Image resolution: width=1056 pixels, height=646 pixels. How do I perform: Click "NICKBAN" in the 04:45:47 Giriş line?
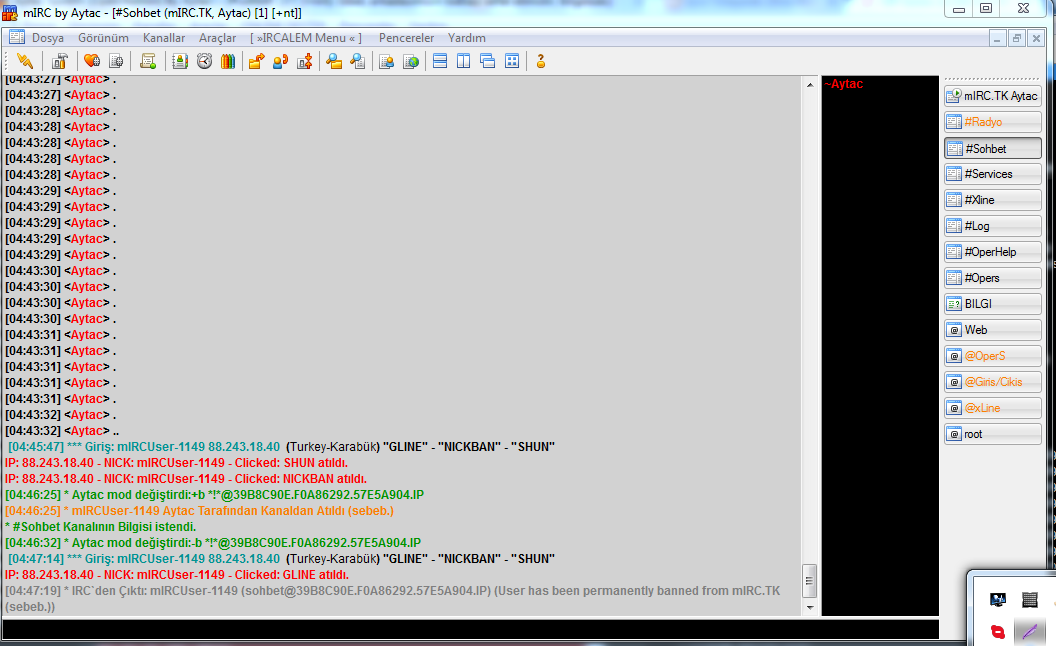coord(469,447)
